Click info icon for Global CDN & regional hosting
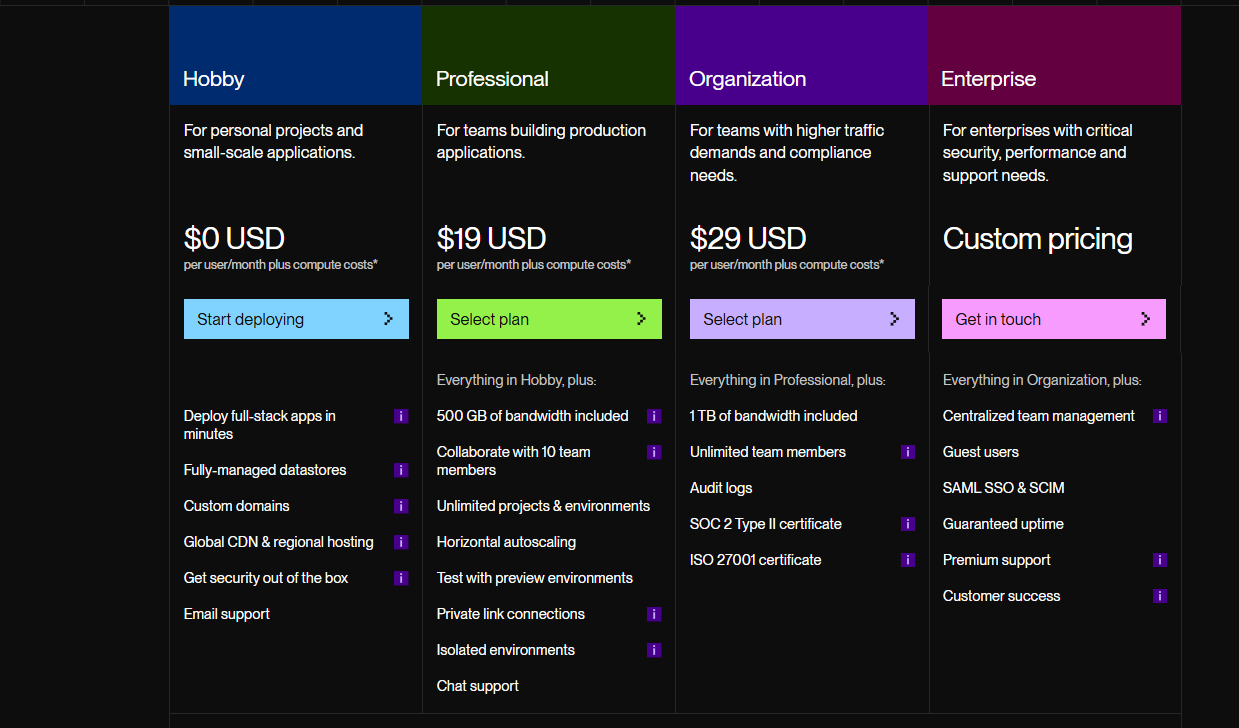 click(401, 542)
